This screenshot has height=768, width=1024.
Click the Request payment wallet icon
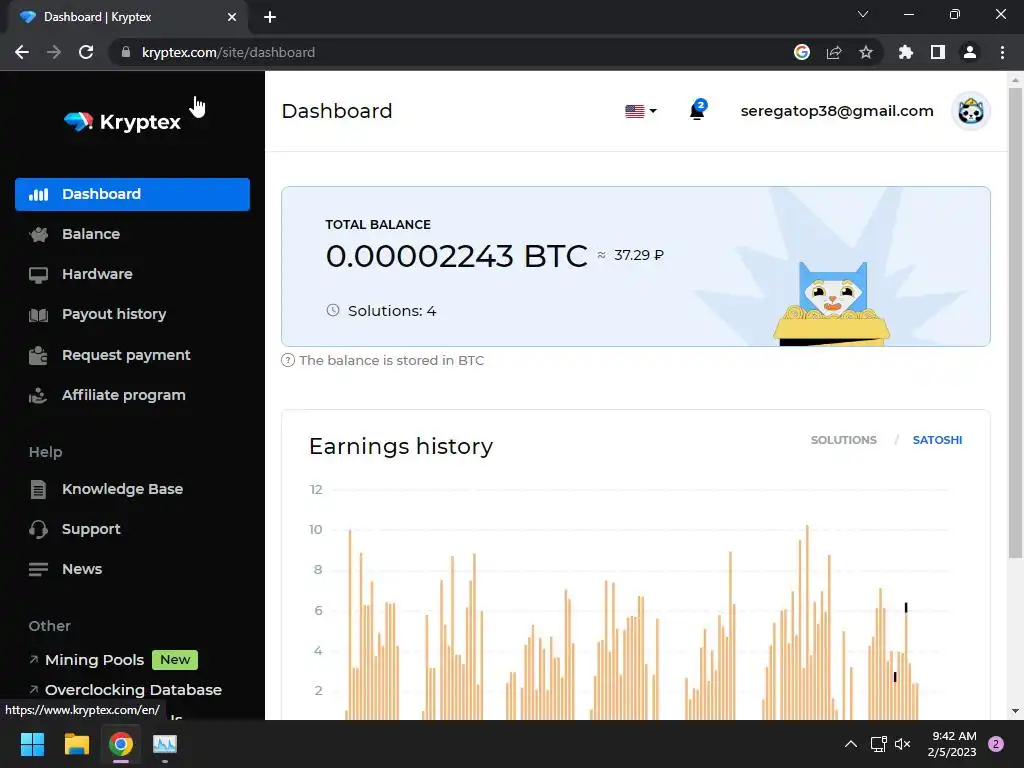pos(39,356)
